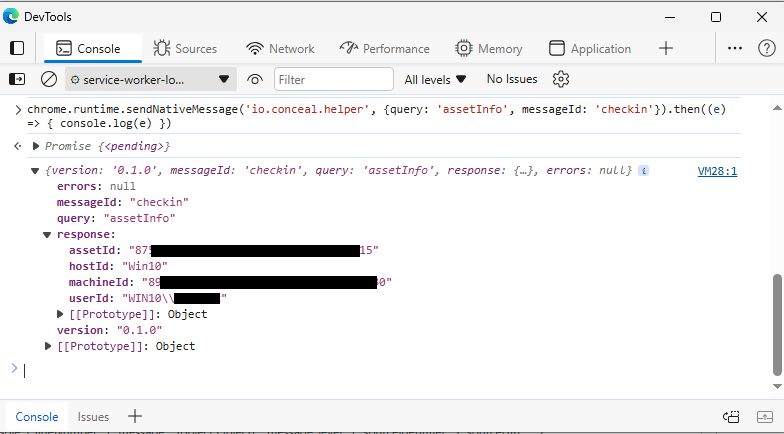Click the plus icon for more tools

[x=666, y=48]
